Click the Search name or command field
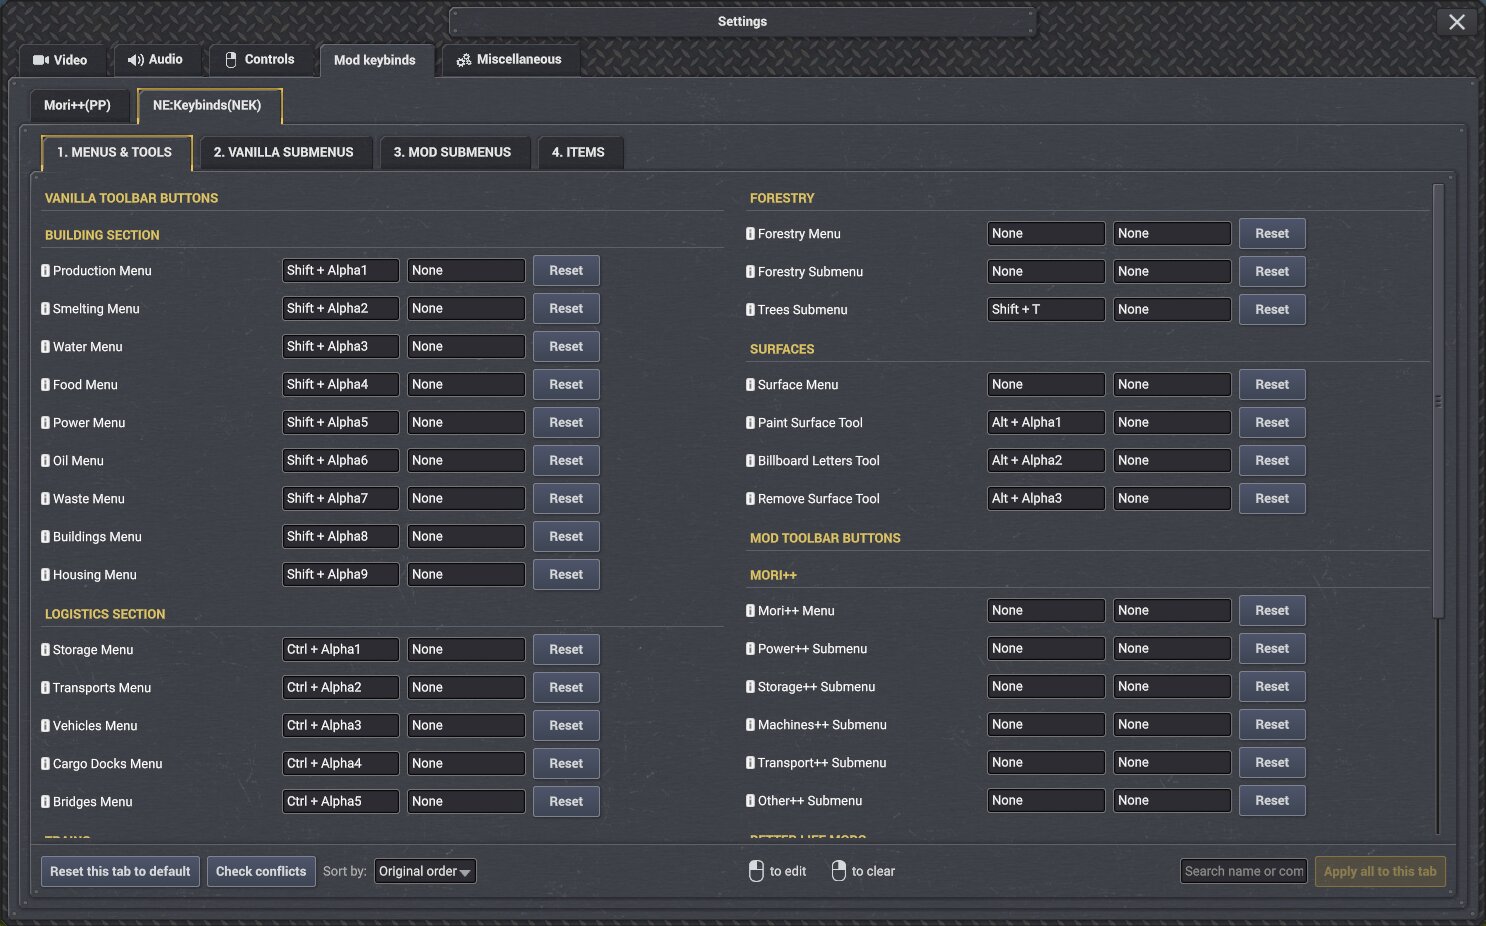Image resolution: width=1486 pixels, height=926 pixels. click(1244, 872)
